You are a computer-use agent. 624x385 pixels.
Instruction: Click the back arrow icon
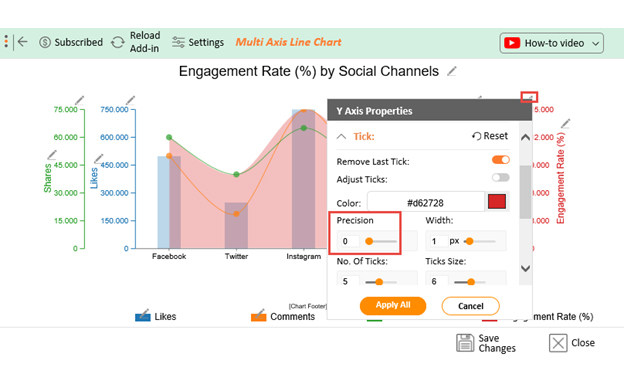(x=23, y=41)
